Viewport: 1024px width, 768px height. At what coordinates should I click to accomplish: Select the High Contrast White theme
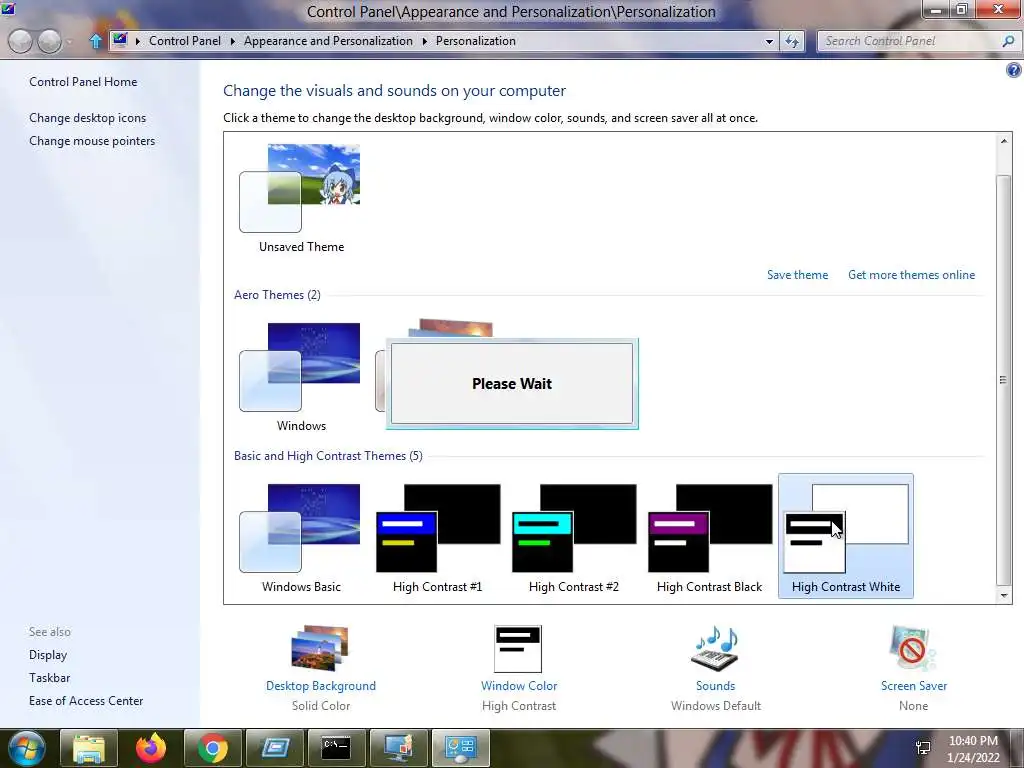click(x=846, y=536)
